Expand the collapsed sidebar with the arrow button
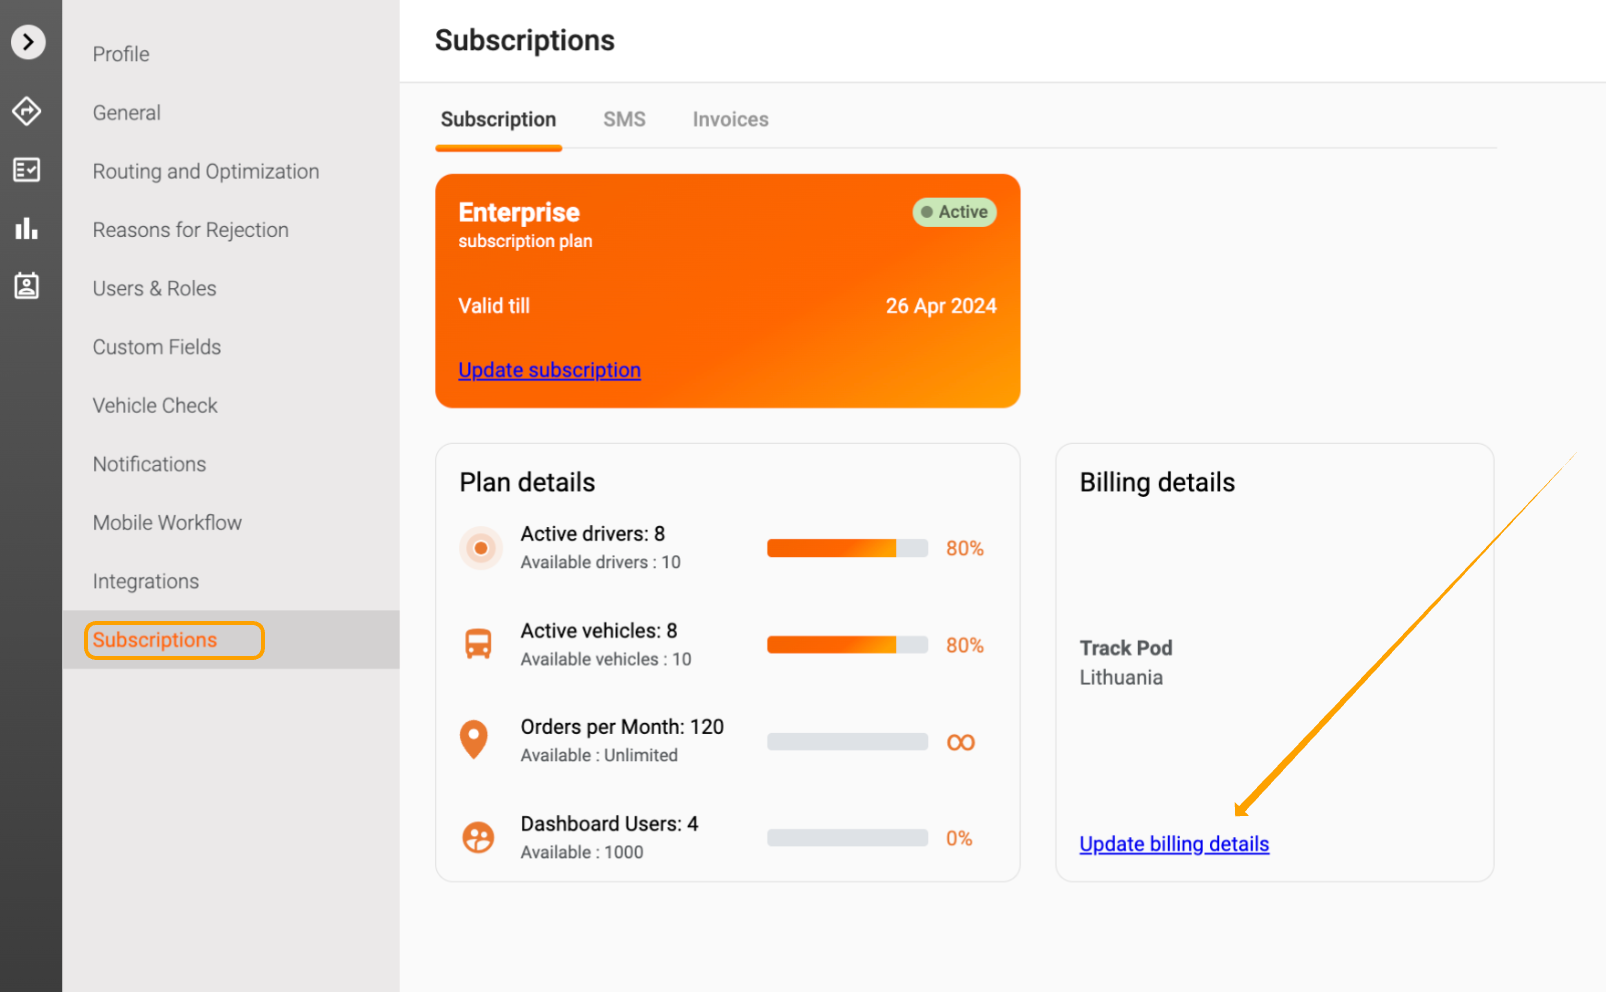 click(28, 42)
